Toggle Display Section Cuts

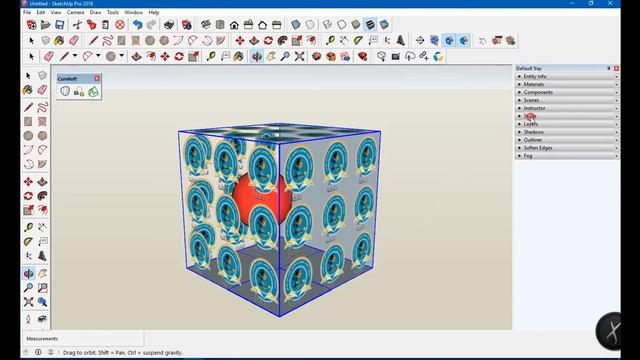point(449,40)
